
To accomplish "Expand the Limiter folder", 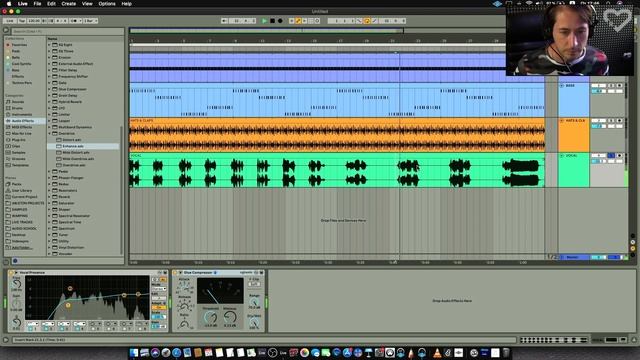I will pyautogui.click(x=49, y=114).
